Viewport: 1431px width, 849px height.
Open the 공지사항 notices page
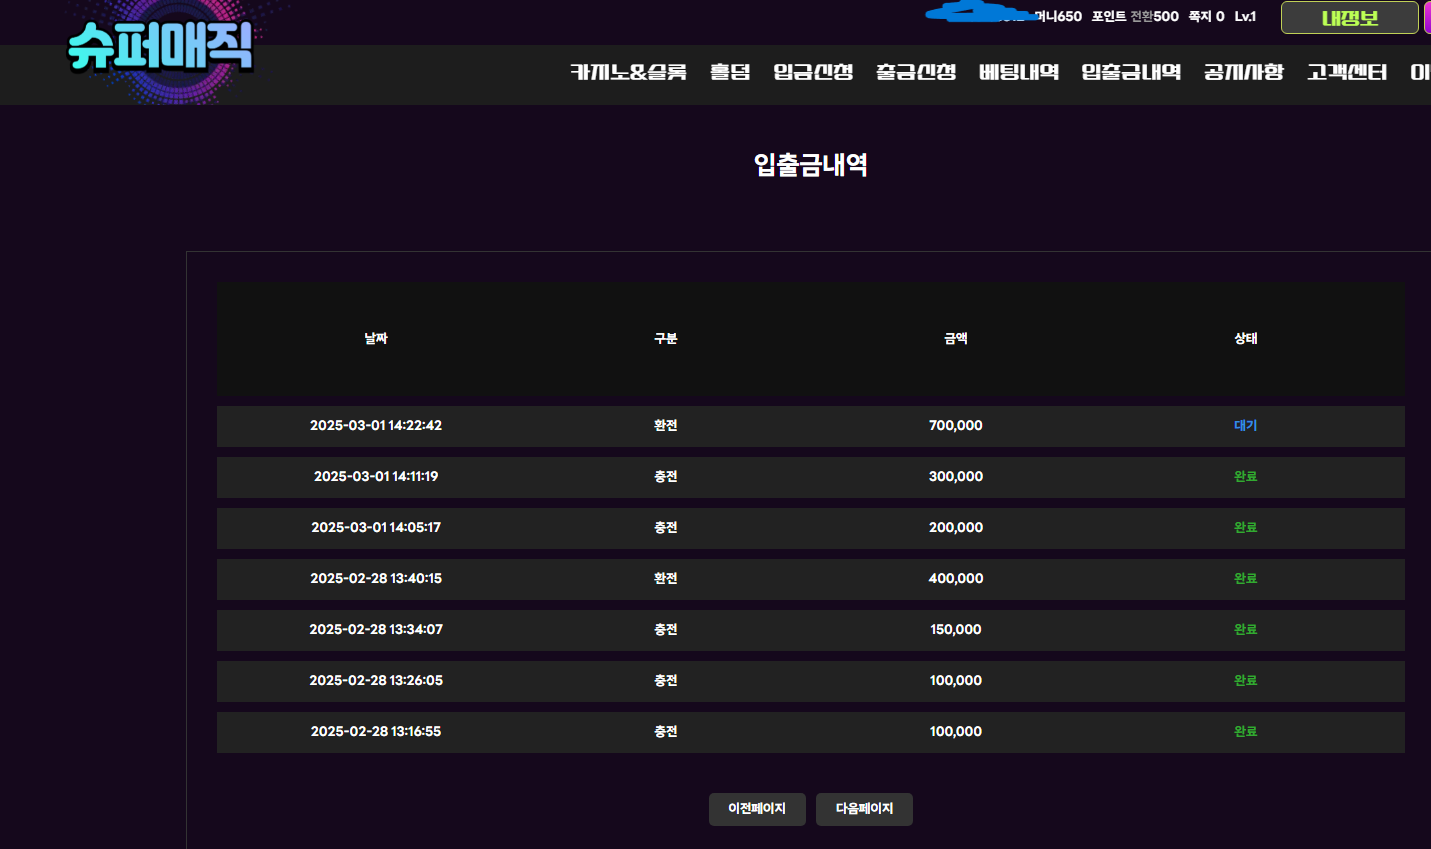pyautogui.click(x=1244, y=72)
